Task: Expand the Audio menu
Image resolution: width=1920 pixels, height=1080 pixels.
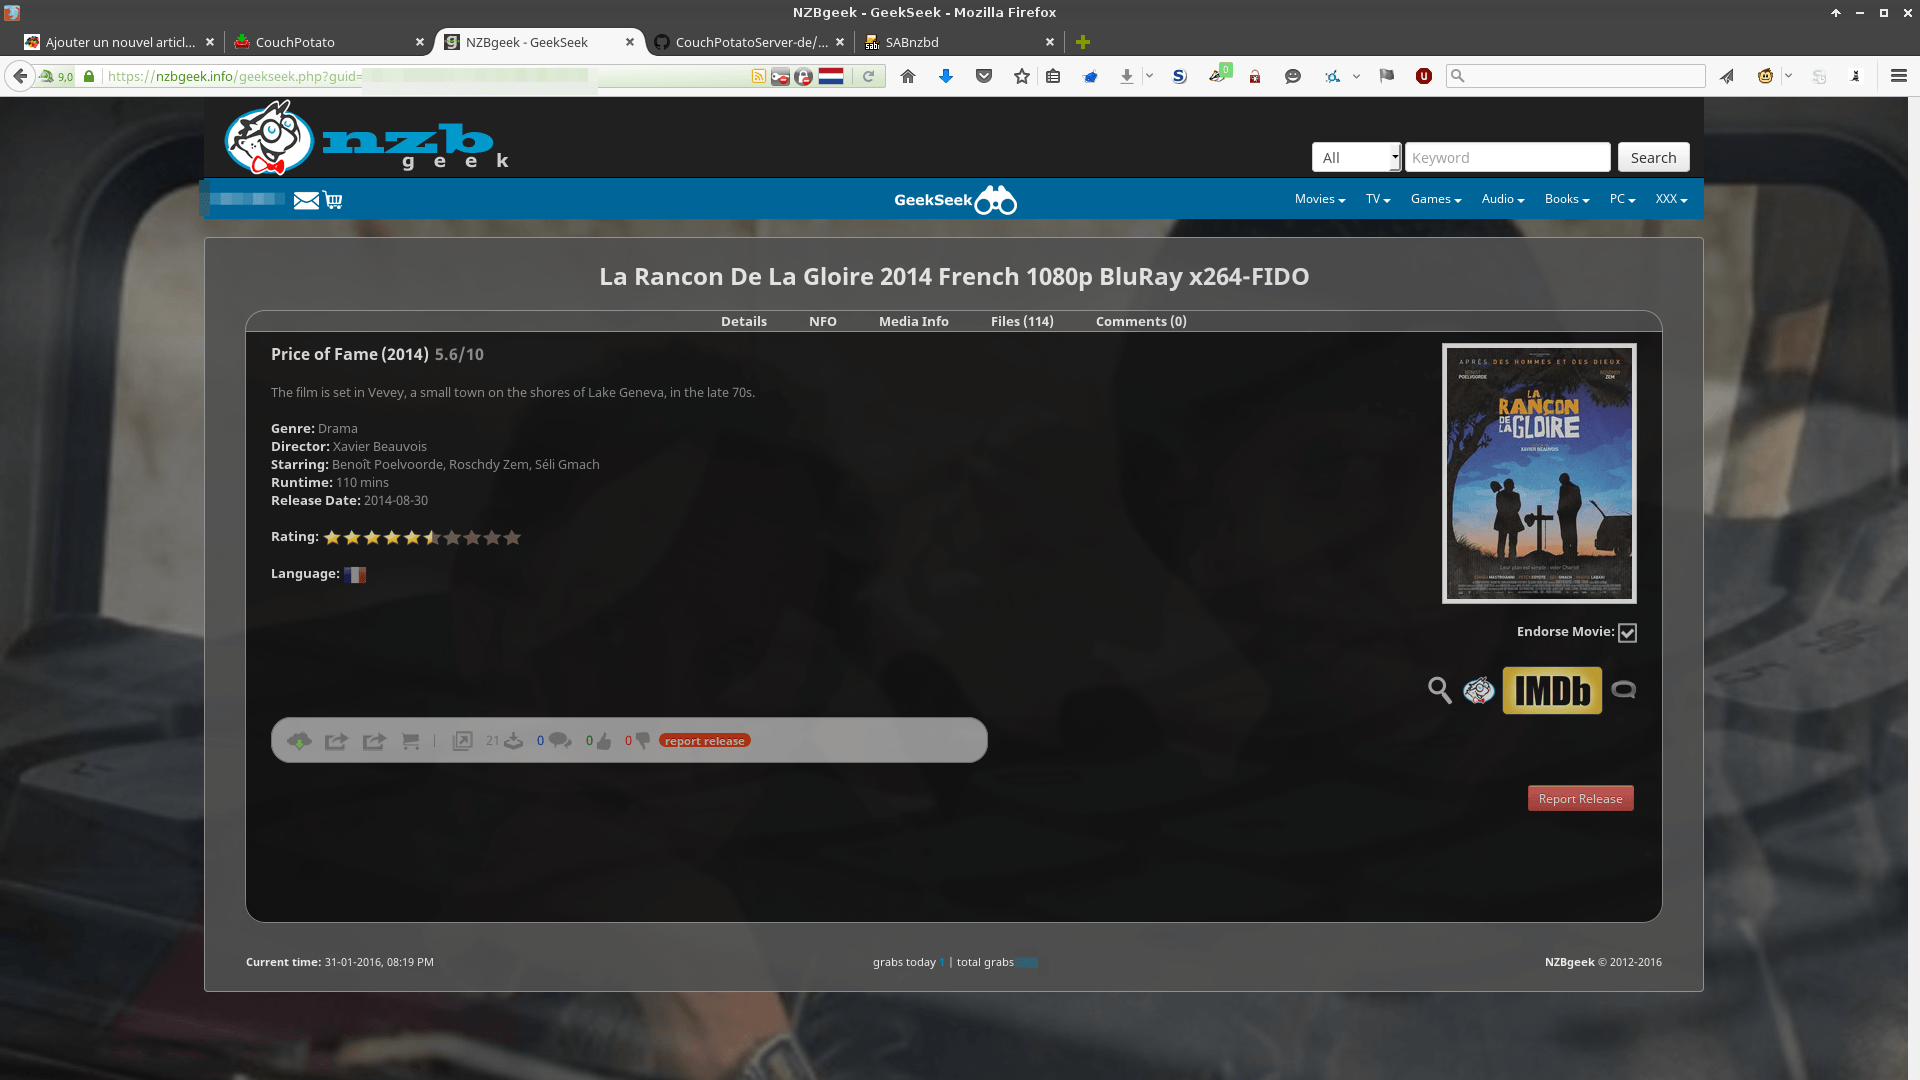Action: tap(1503, 199)
